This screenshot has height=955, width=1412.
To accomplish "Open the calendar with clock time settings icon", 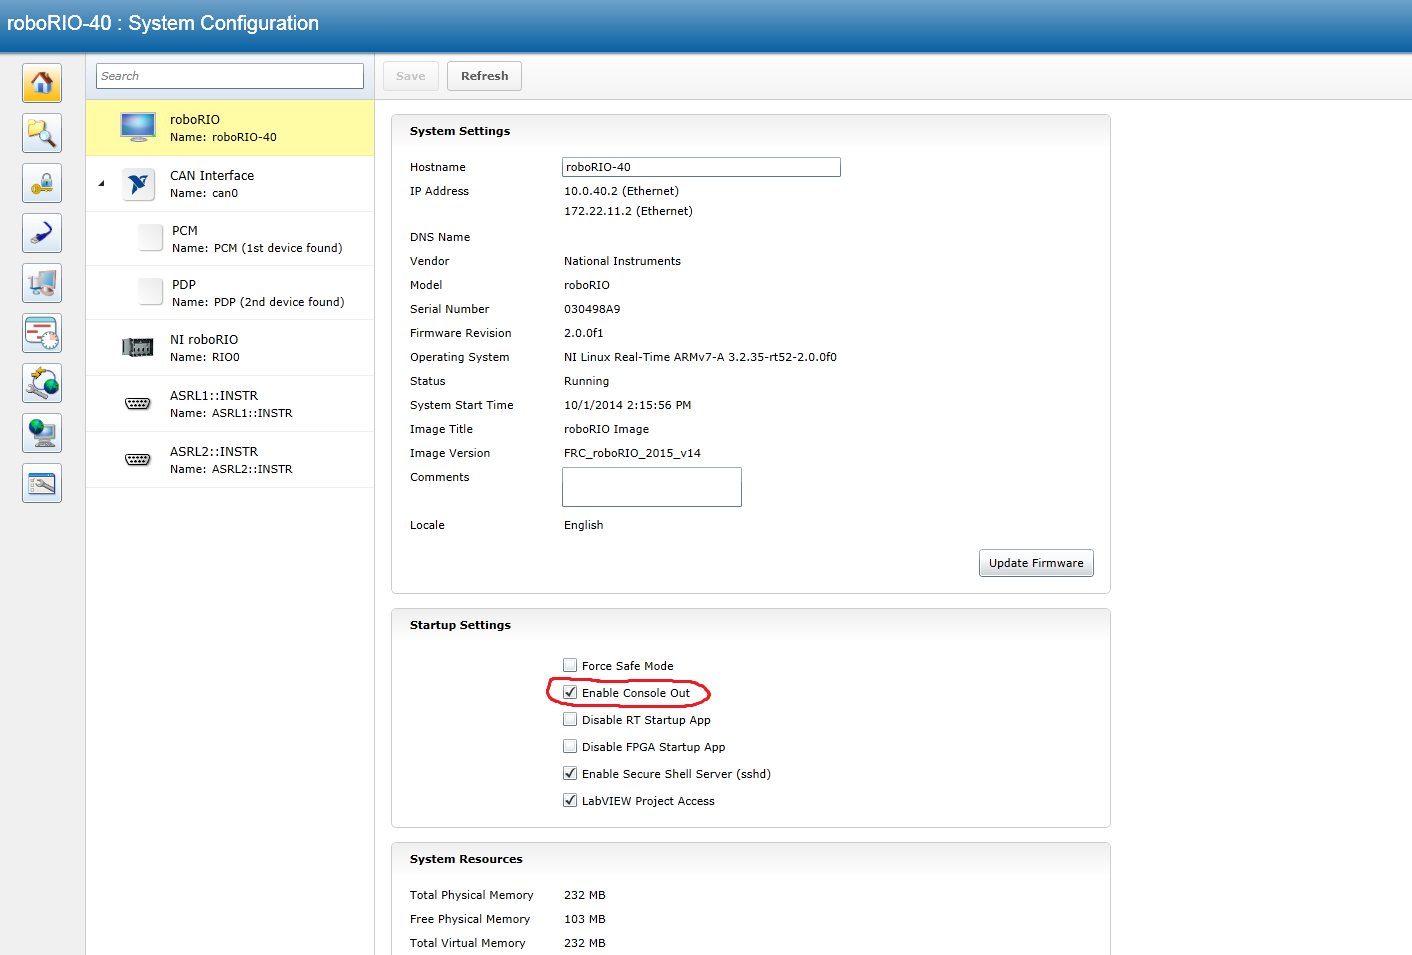I will click(42, 333).
